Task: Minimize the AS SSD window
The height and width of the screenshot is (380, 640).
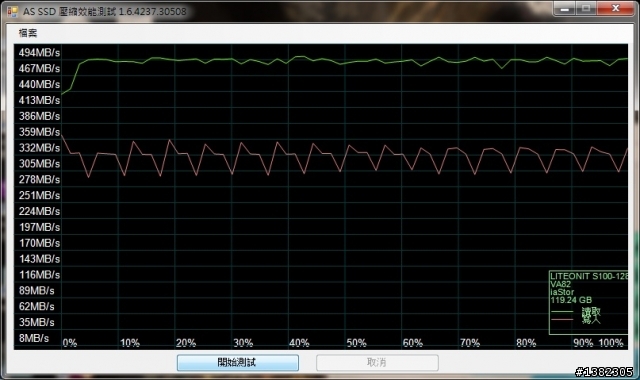Action: pos(565,9)
